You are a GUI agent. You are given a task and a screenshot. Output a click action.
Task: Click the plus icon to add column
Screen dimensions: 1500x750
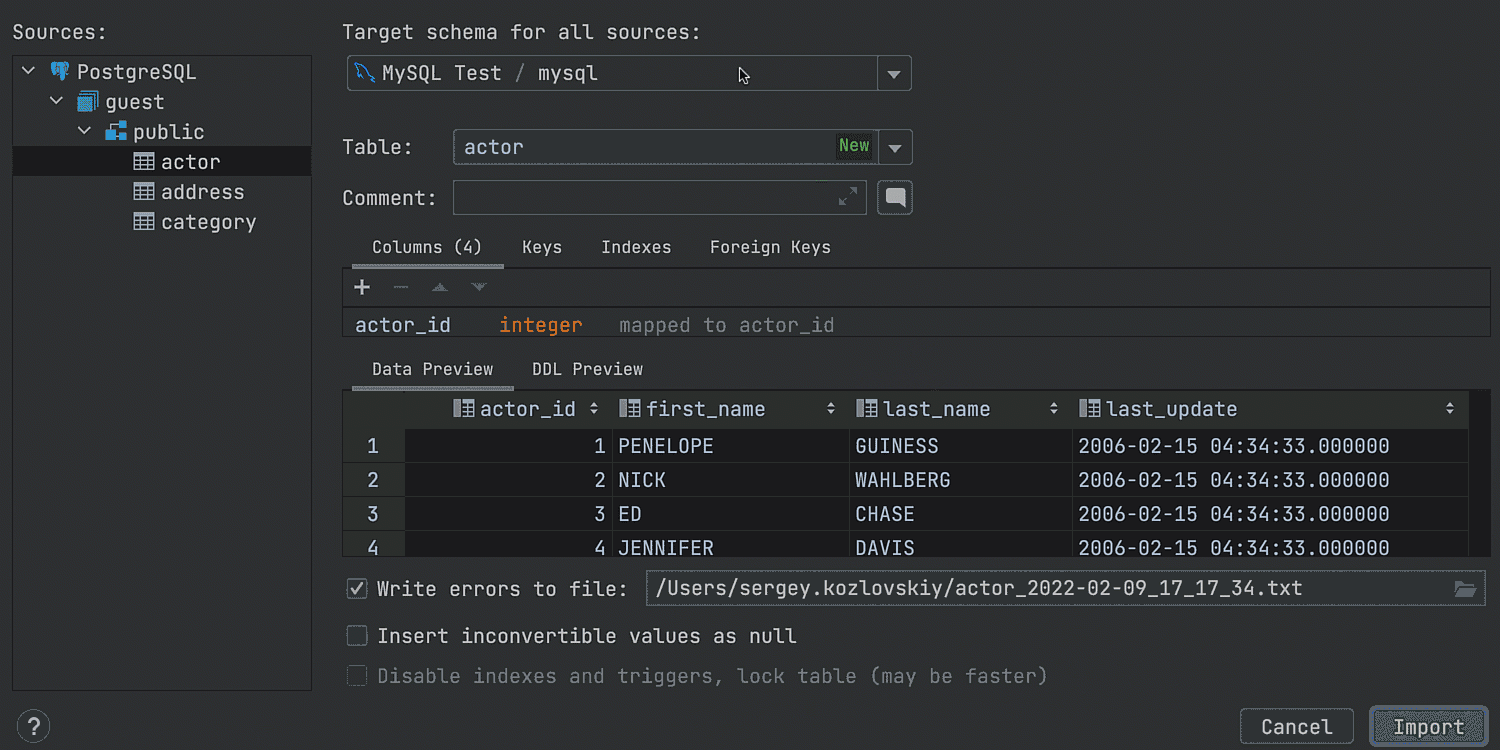coord(362,288)
